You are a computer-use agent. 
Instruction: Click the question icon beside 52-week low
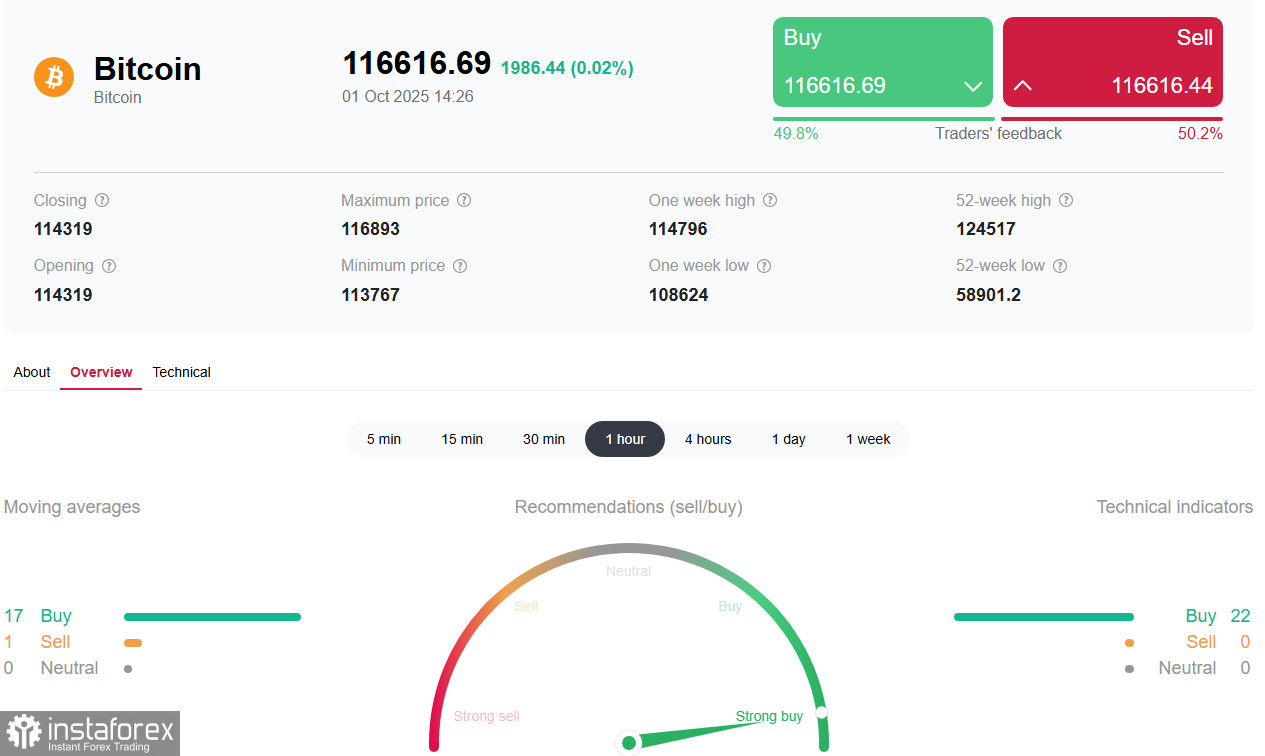click(1060, 266)
